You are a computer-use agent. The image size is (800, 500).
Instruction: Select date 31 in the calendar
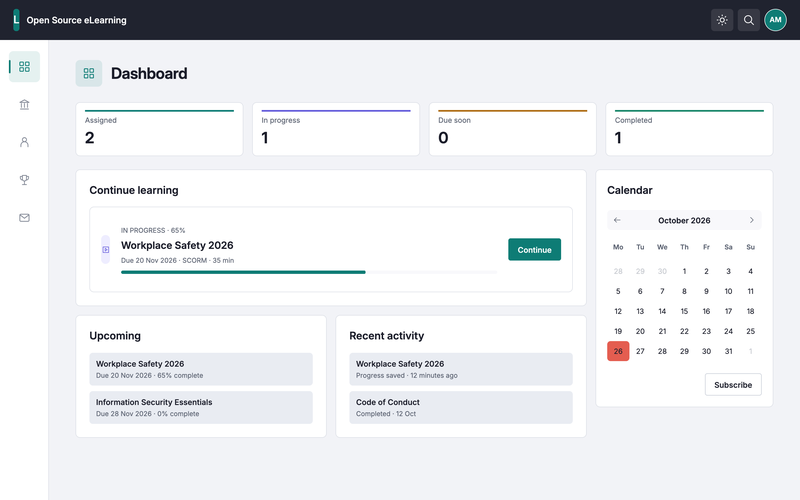click(728, 351)
